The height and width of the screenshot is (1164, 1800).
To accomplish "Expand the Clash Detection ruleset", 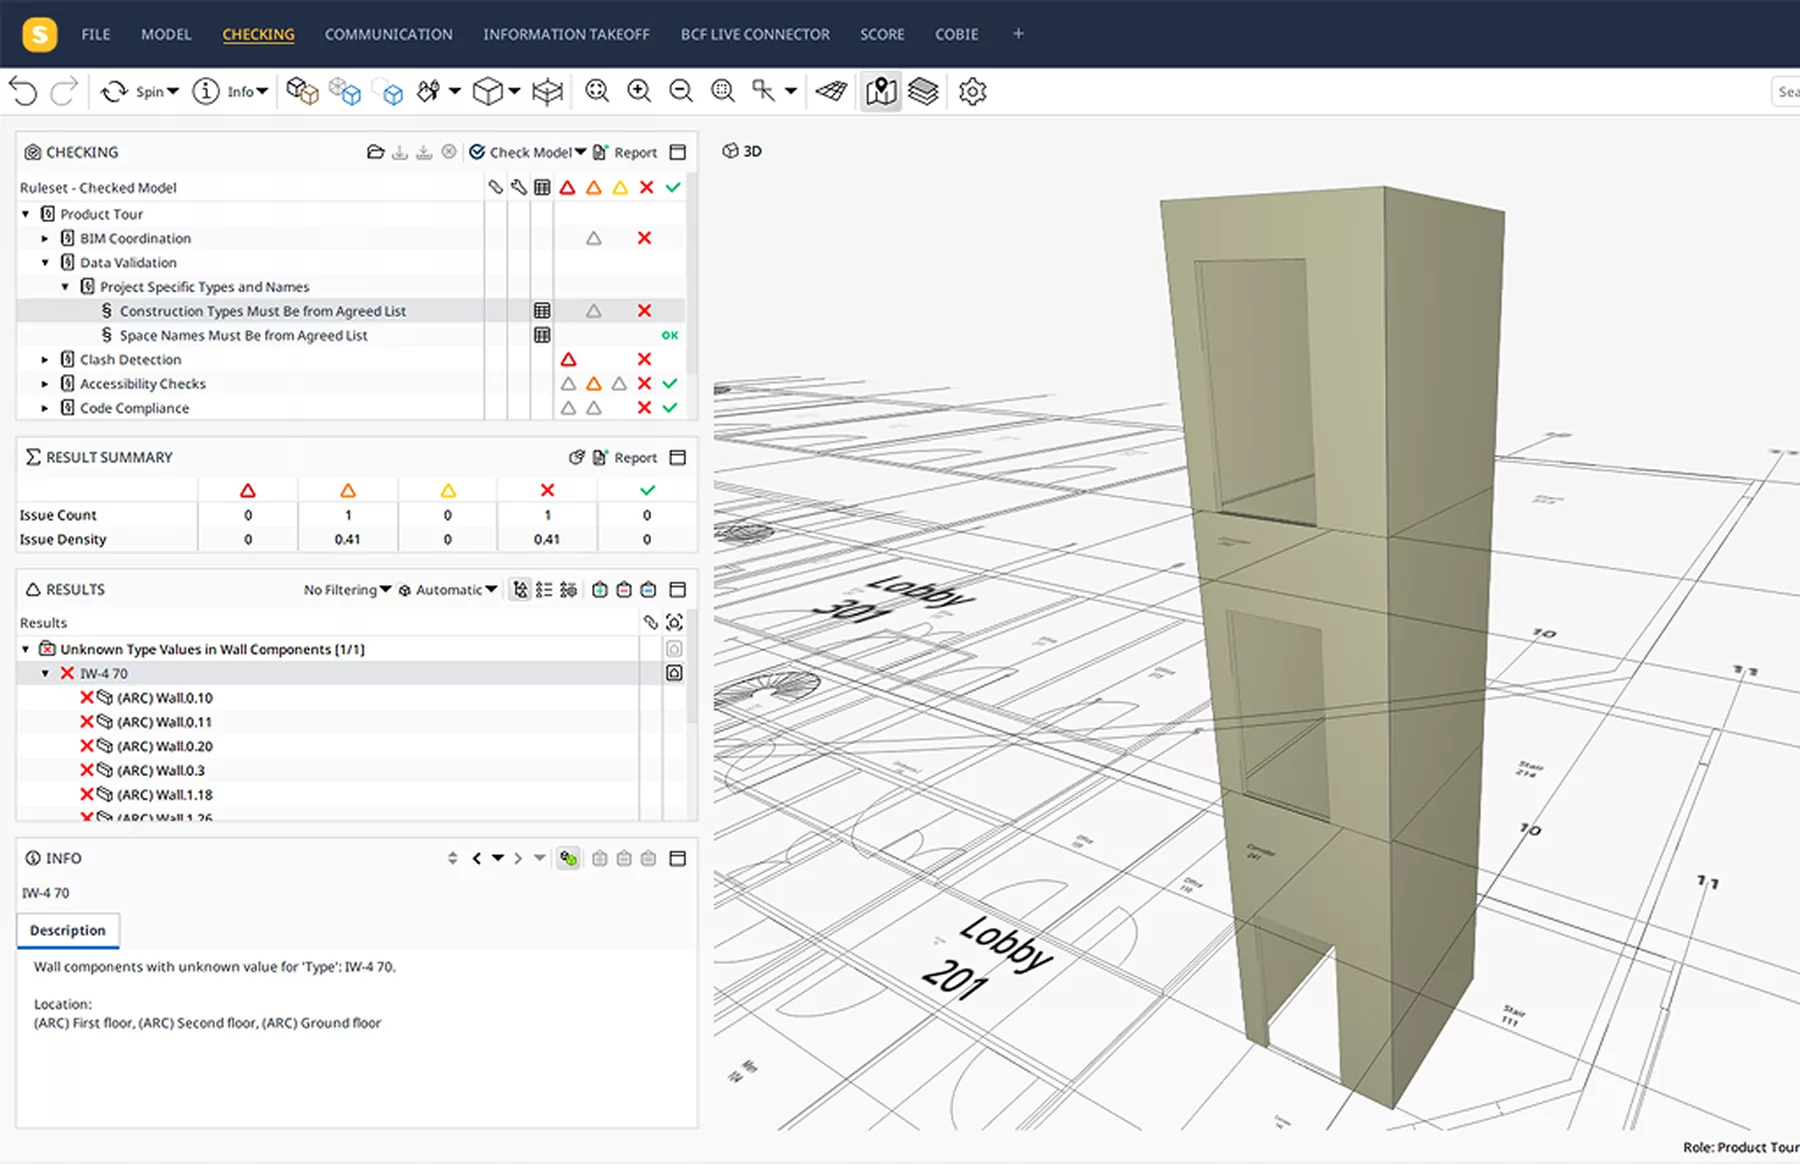I will (x=45, y=359).
